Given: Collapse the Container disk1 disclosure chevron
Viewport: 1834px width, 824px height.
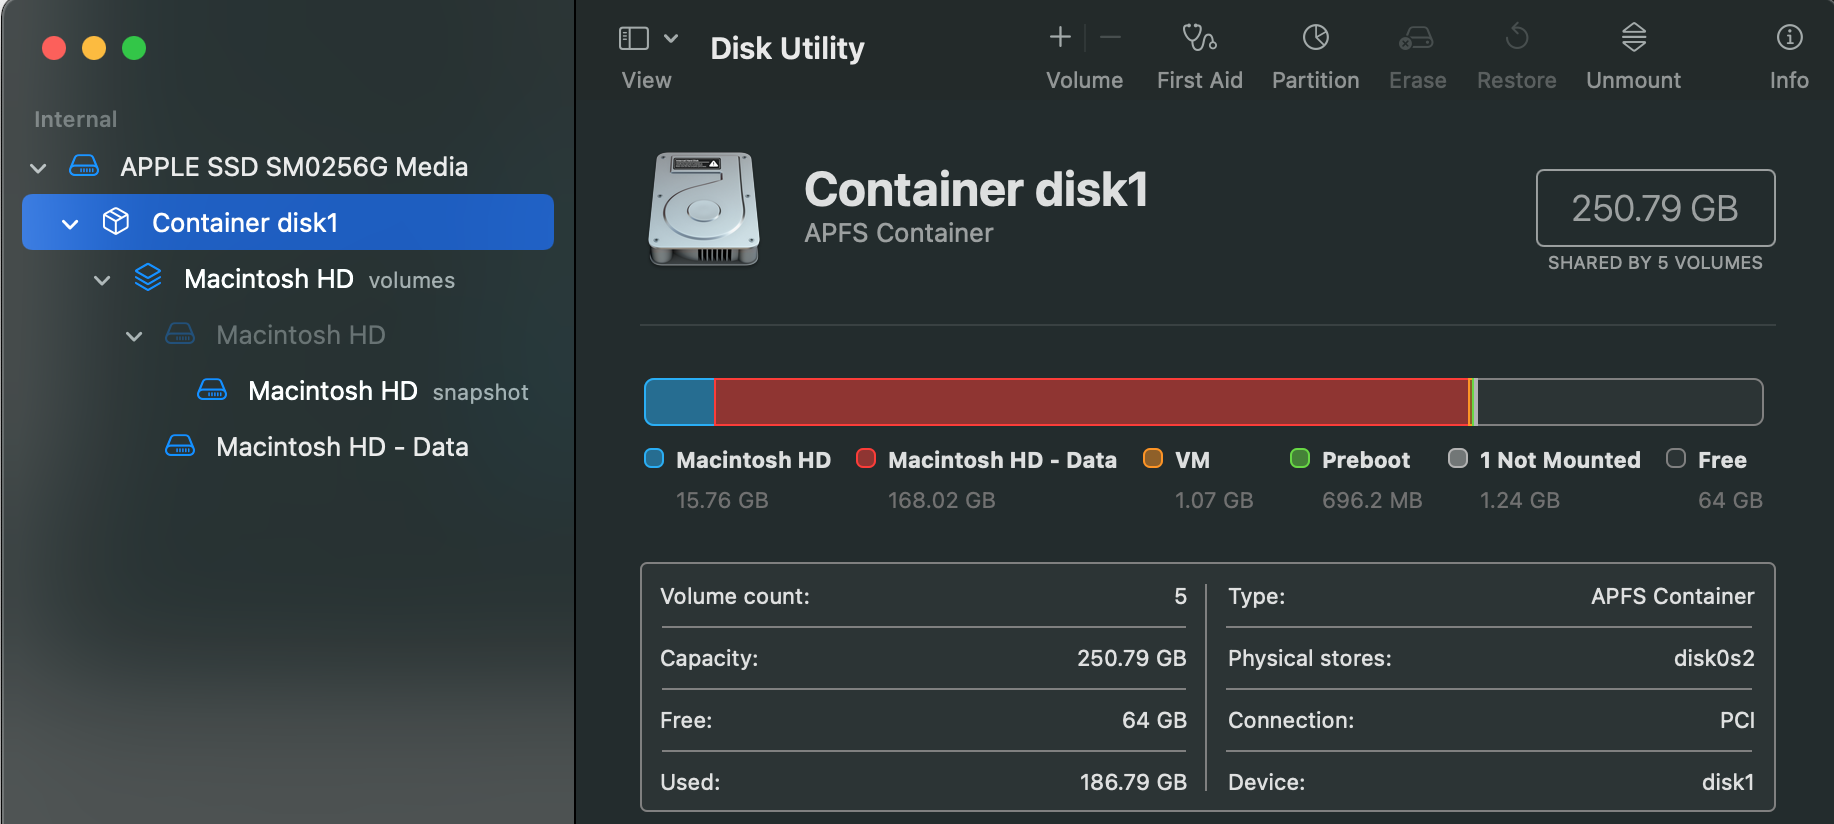Looking at the screenshot, I should [x=70, y=224].
